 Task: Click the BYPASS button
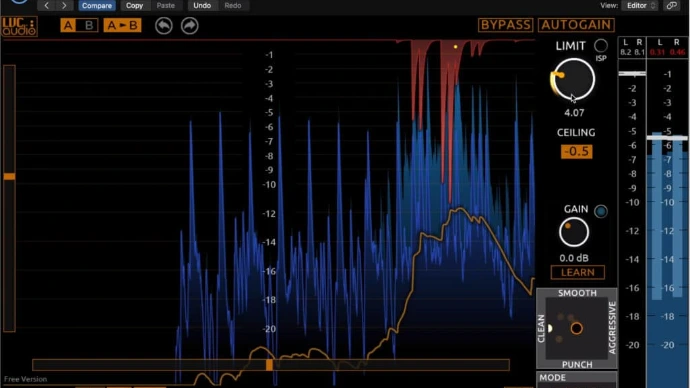(506, 25)
